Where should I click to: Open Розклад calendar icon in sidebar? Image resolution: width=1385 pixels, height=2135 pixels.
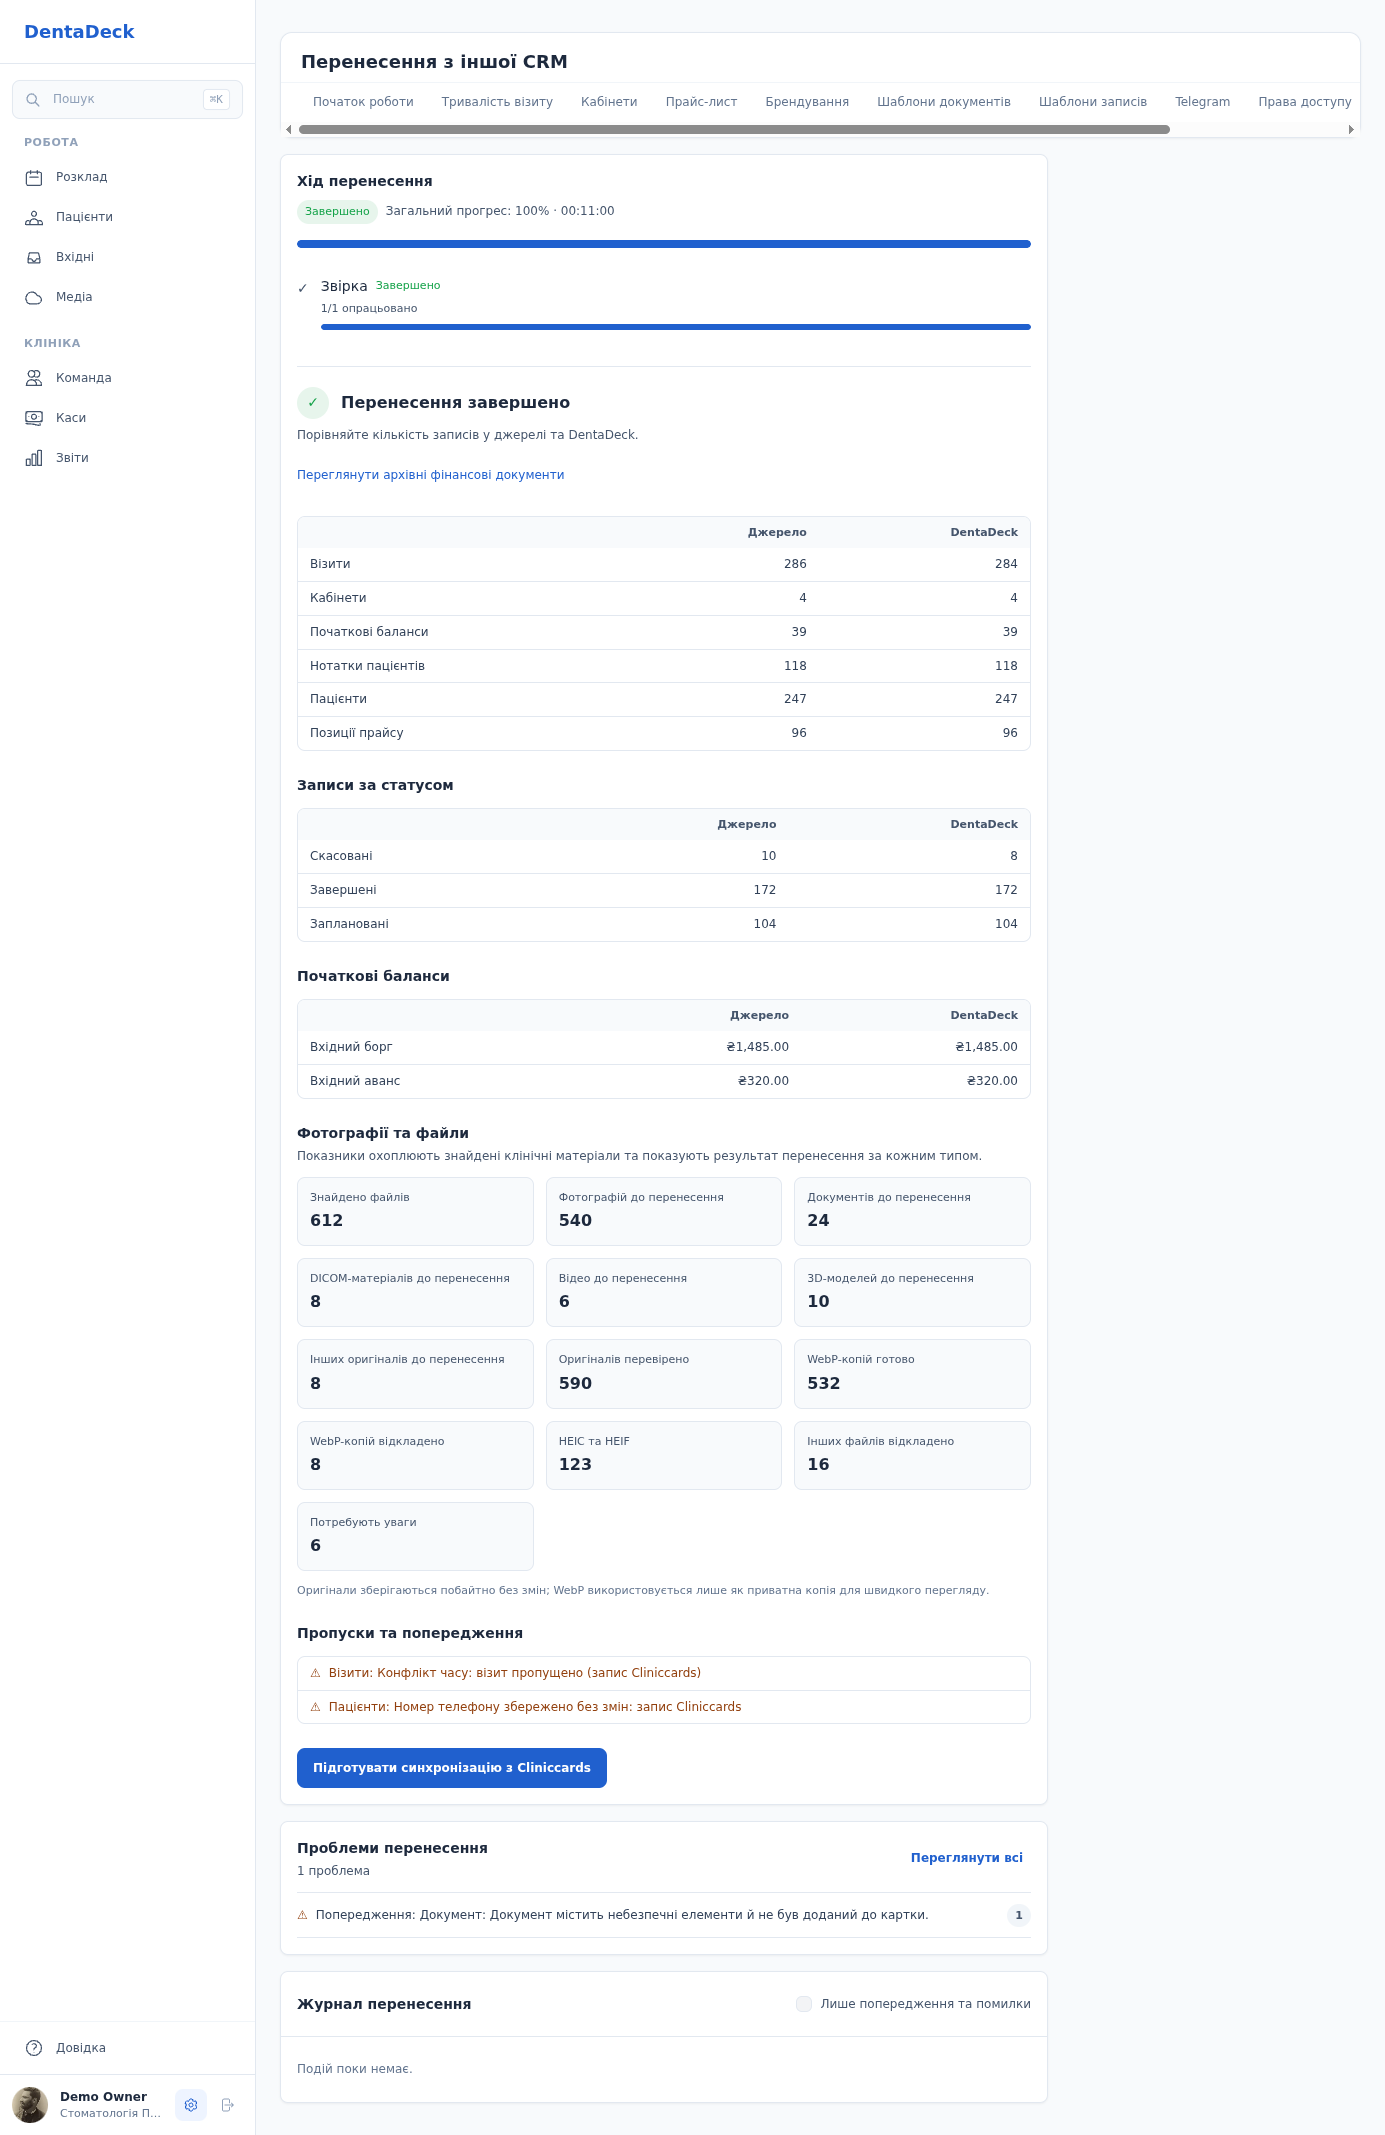[34, 177]
